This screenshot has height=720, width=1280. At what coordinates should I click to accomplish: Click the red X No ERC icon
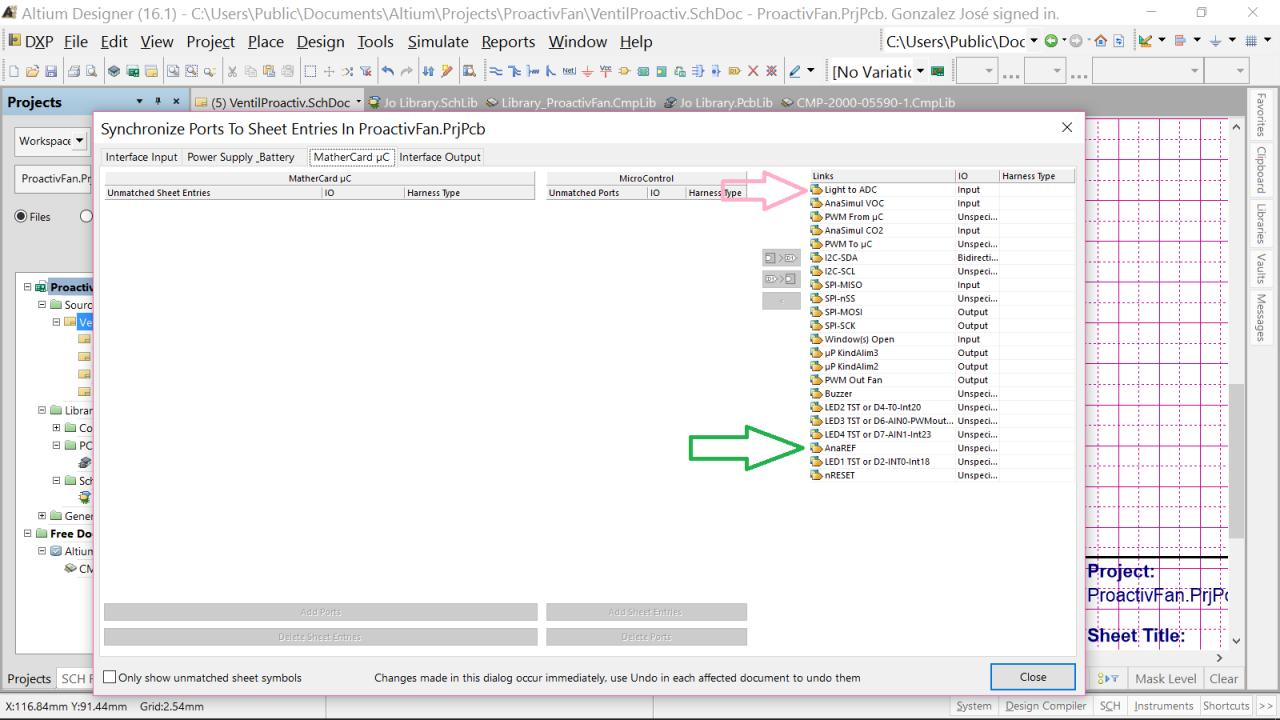(x=753, y=72)
